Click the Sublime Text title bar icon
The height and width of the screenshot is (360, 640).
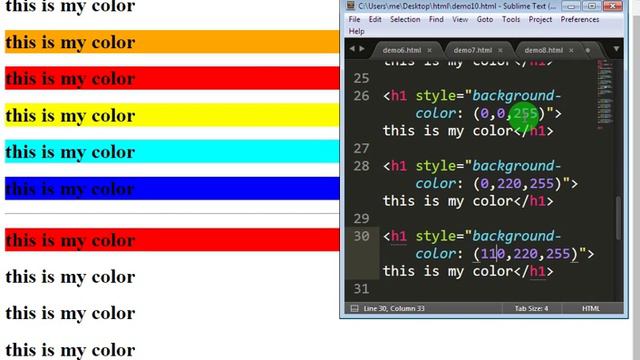click(351, 5)
